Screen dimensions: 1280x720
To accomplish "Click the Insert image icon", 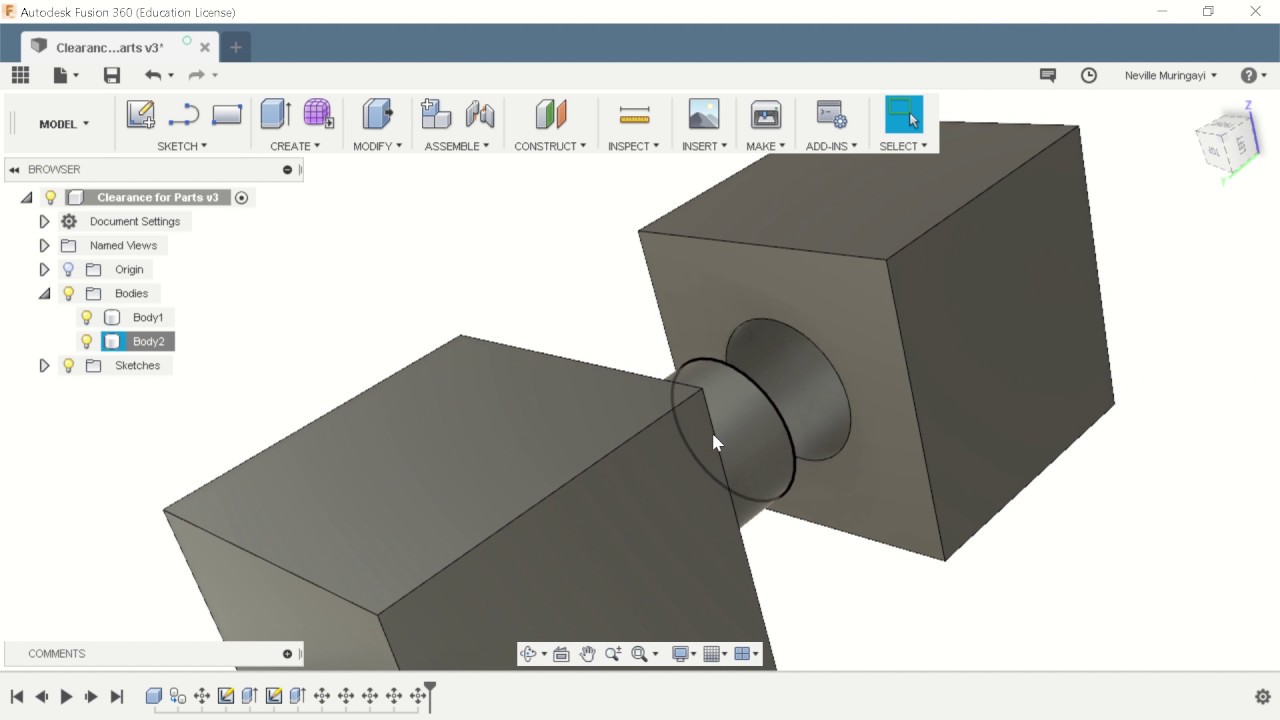I will tap(704, 114).
